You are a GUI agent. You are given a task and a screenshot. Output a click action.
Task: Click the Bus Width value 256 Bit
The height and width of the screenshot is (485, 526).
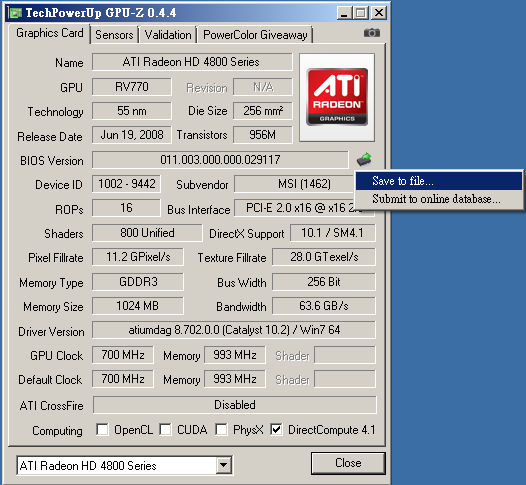click(324, 282)
